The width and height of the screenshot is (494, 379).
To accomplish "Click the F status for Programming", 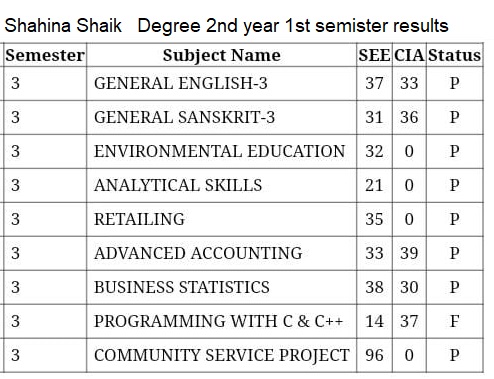I will pyautogui.click(x=455, y=321).
